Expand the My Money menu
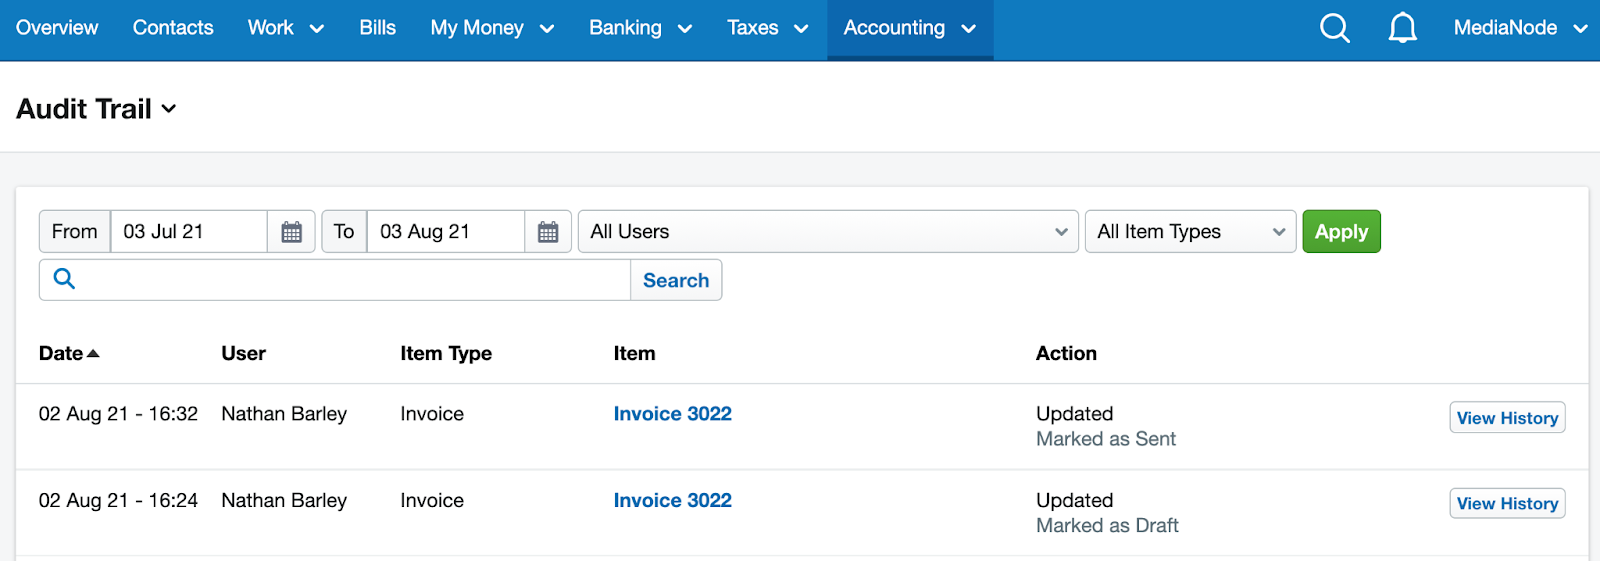This screenshot has height=561, width=1600. pyautogui.click(x=492, y=28)
